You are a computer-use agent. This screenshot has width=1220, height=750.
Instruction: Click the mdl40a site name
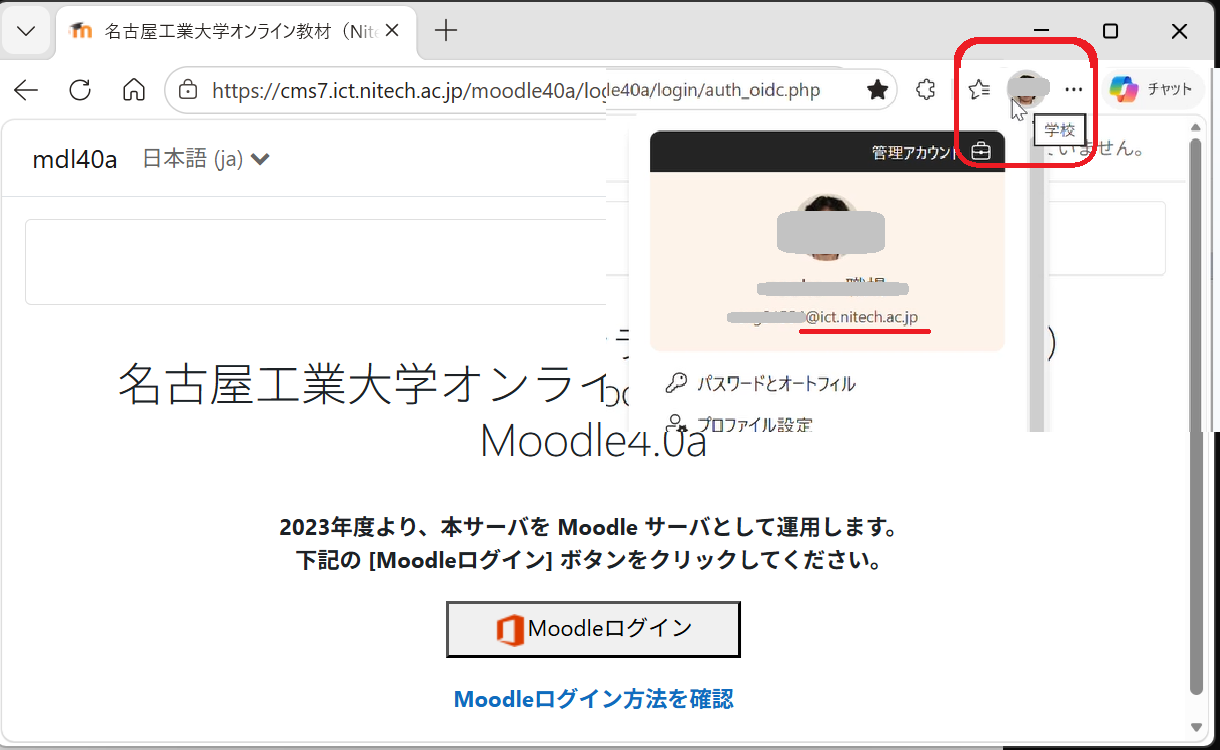[75, 158]
